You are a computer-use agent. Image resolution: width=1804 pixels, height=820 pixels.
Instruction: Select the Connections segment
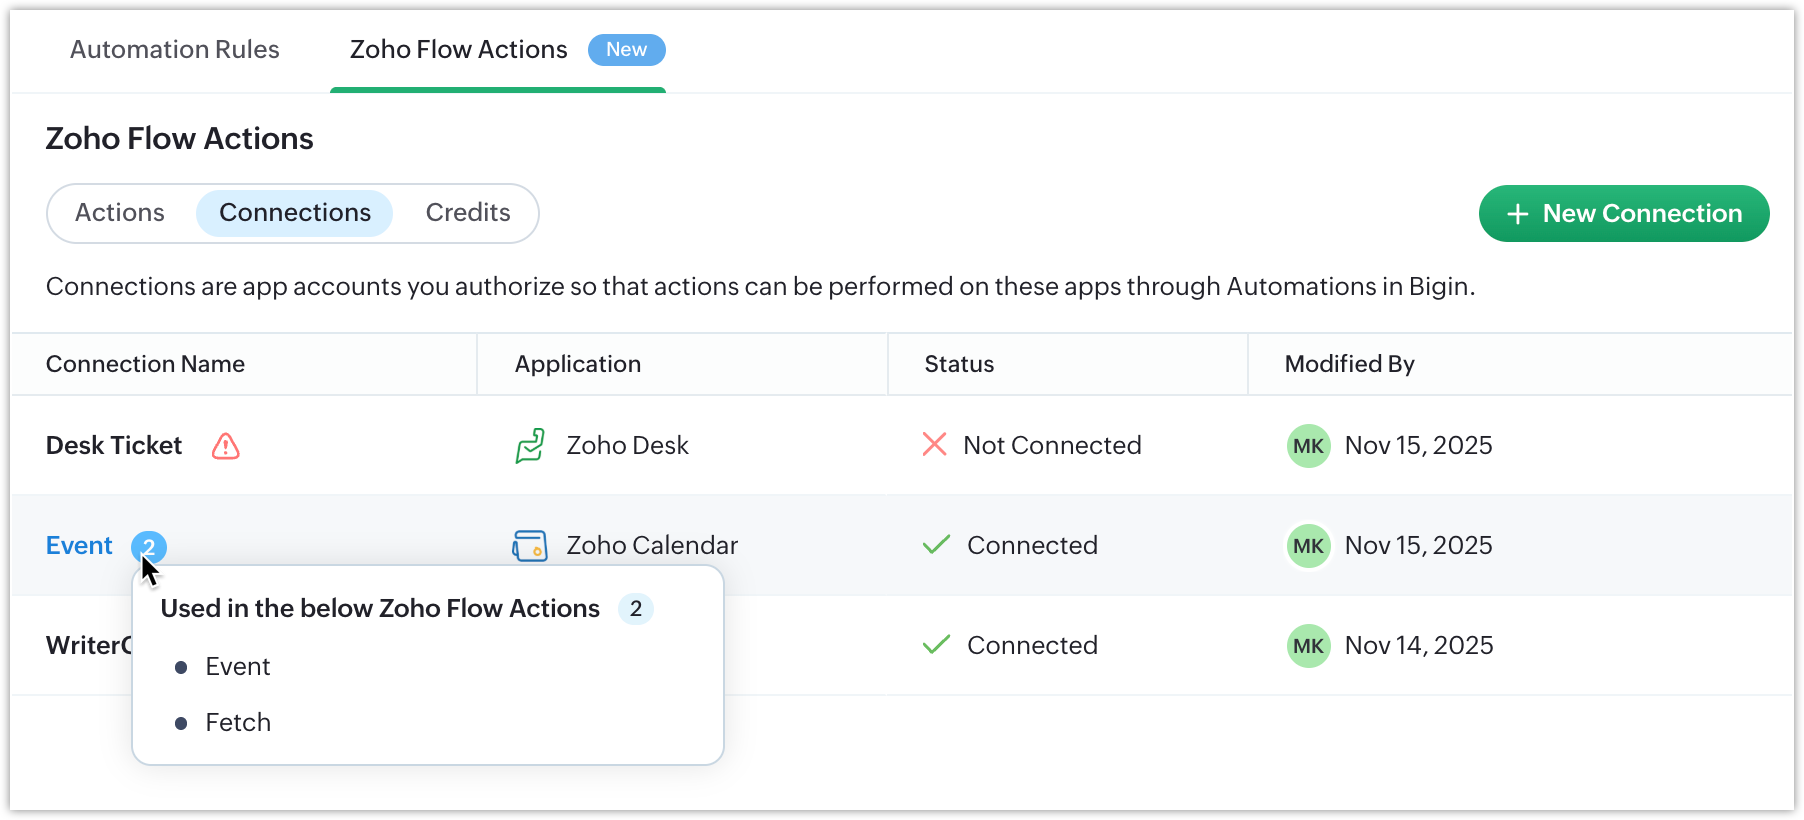click(295, 213)
